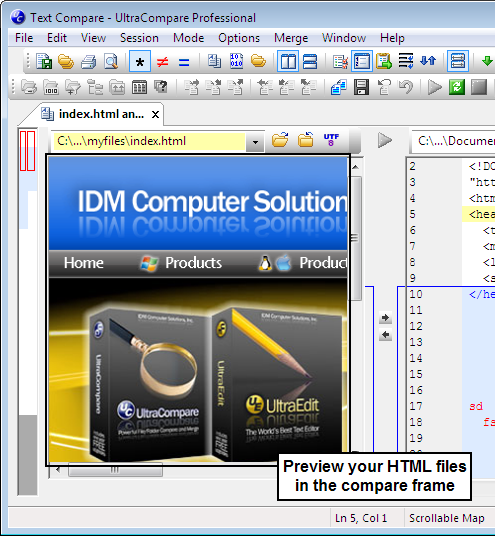
Task: Toggle horizontal stacked layout button
Action: click(310, 62)
